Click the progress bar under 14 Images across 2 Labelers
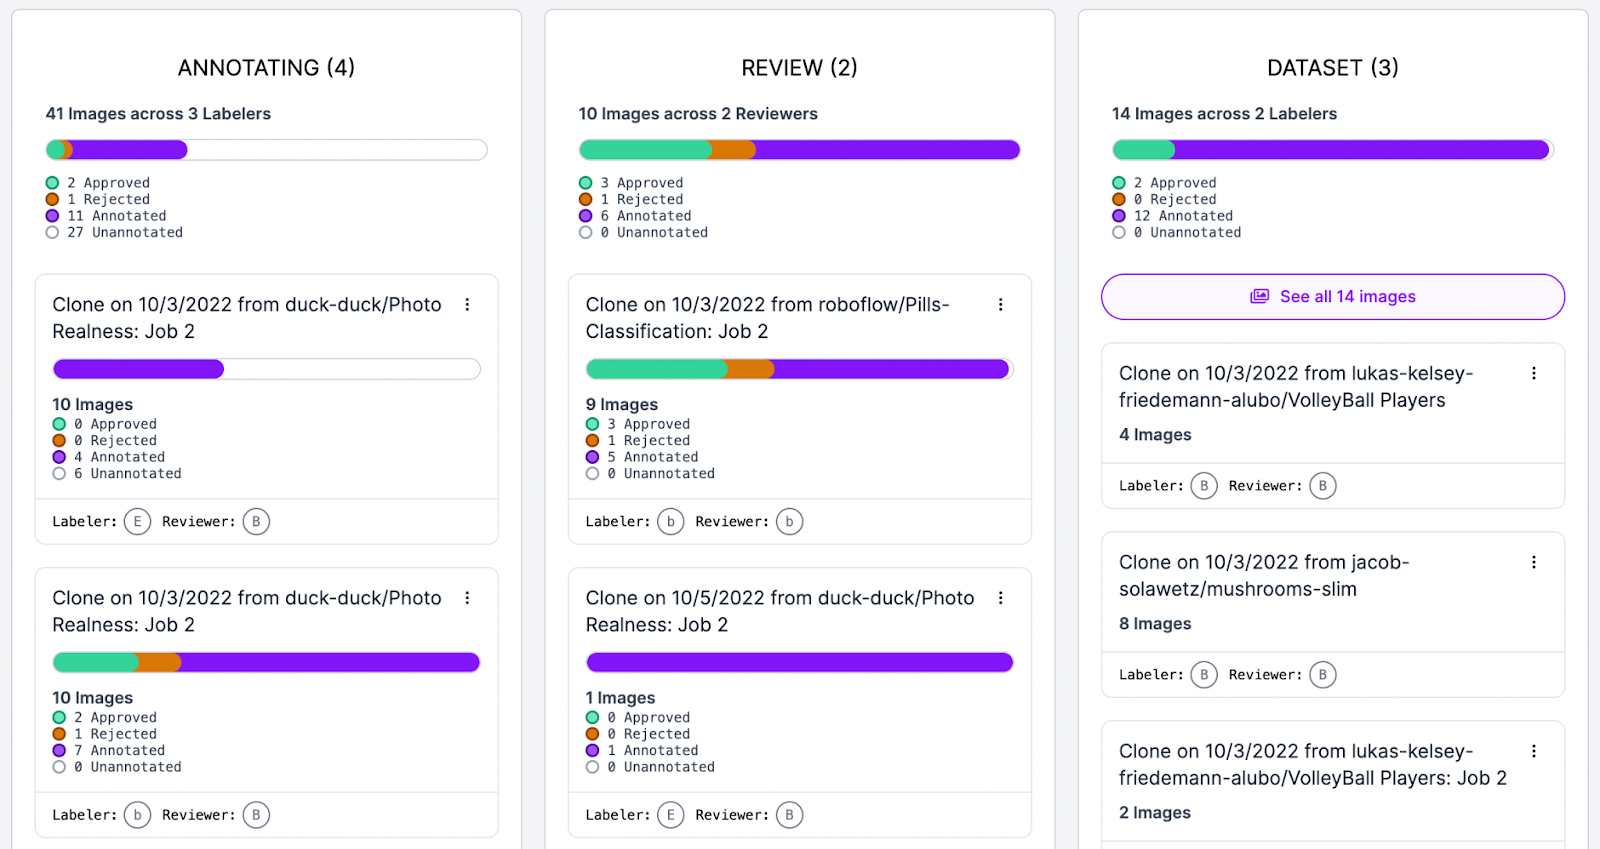The image size is (1600, 849). click(1333, 150)
